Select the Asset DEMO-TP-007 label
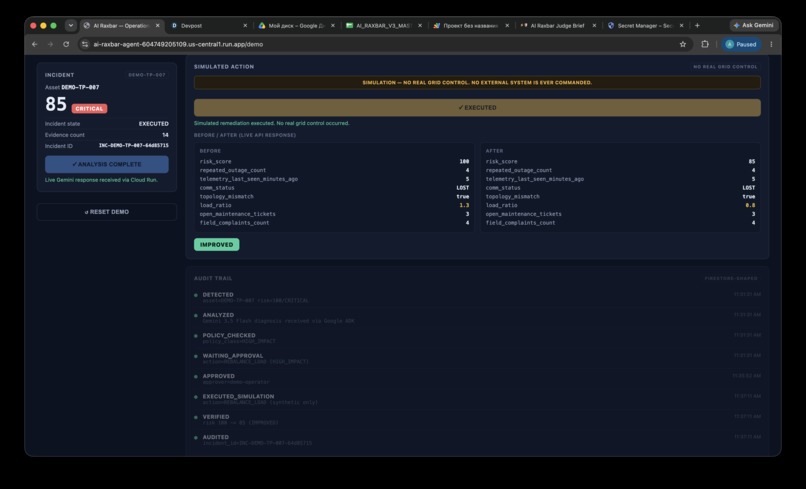 pos(72,87)
